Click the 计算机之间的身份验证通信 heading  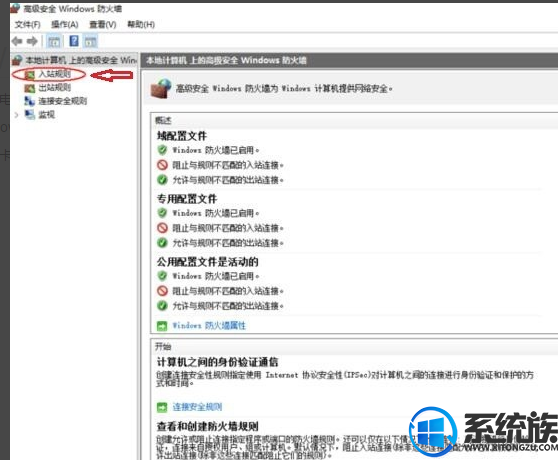pyautogui.click(x=217, y=362)
